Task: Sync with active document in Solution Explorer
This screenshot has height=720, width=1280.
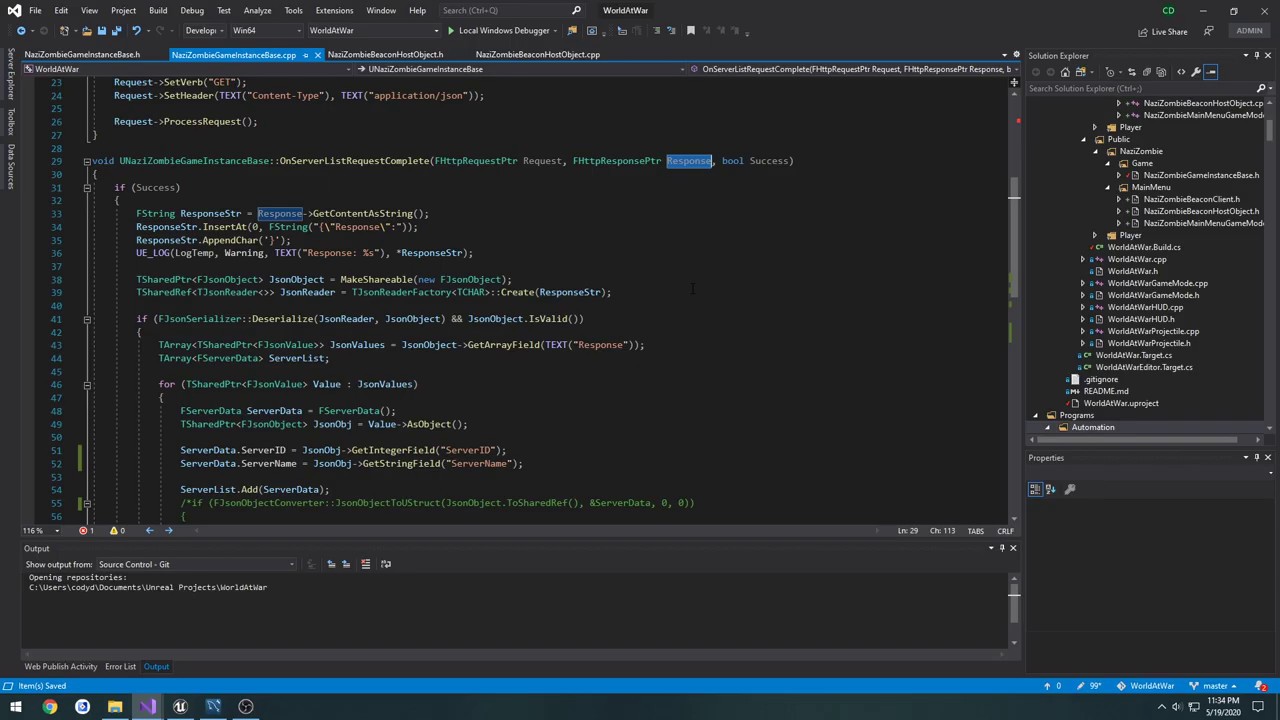Action: pyautogui.click(x=1132, y=72)
